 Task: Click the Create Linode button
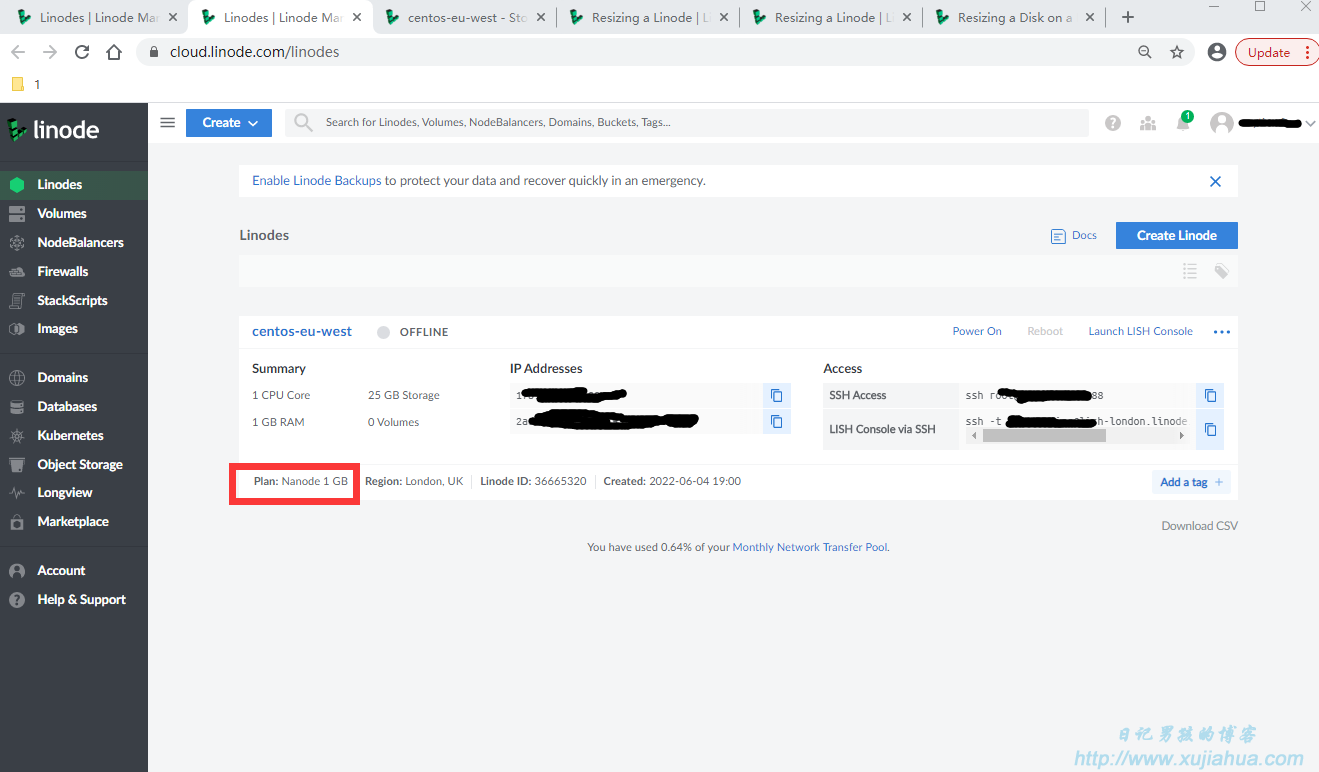(x=1176, y=235)
